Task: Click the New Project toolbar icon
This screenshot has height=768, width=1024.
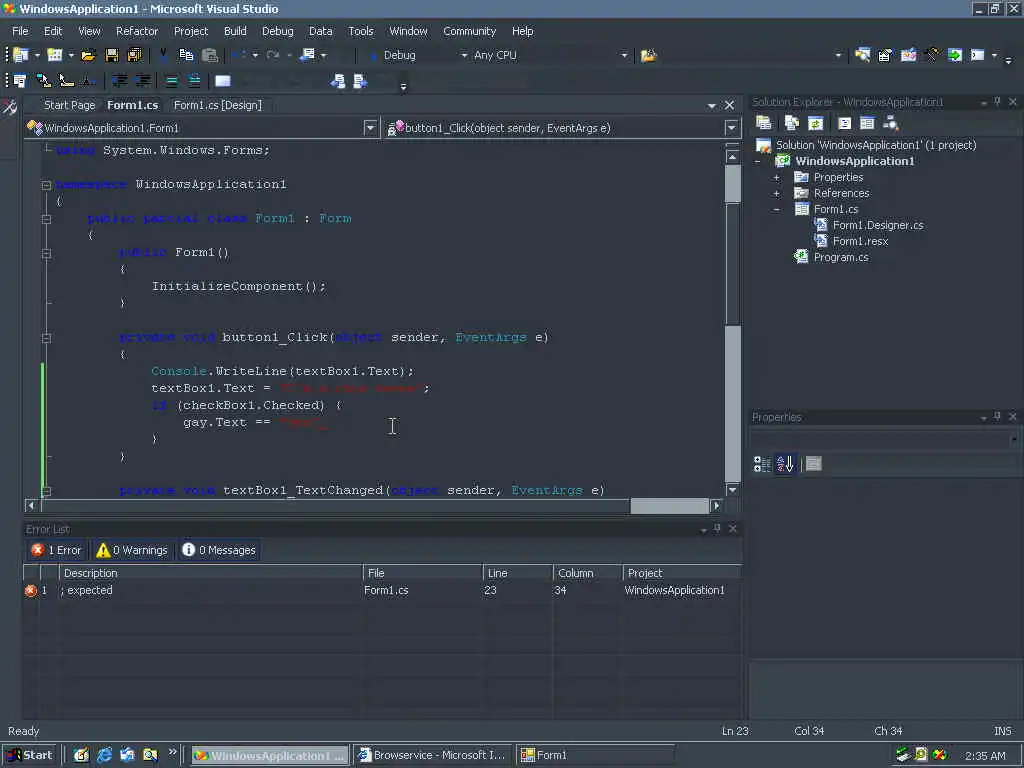Action: point(21,56)
